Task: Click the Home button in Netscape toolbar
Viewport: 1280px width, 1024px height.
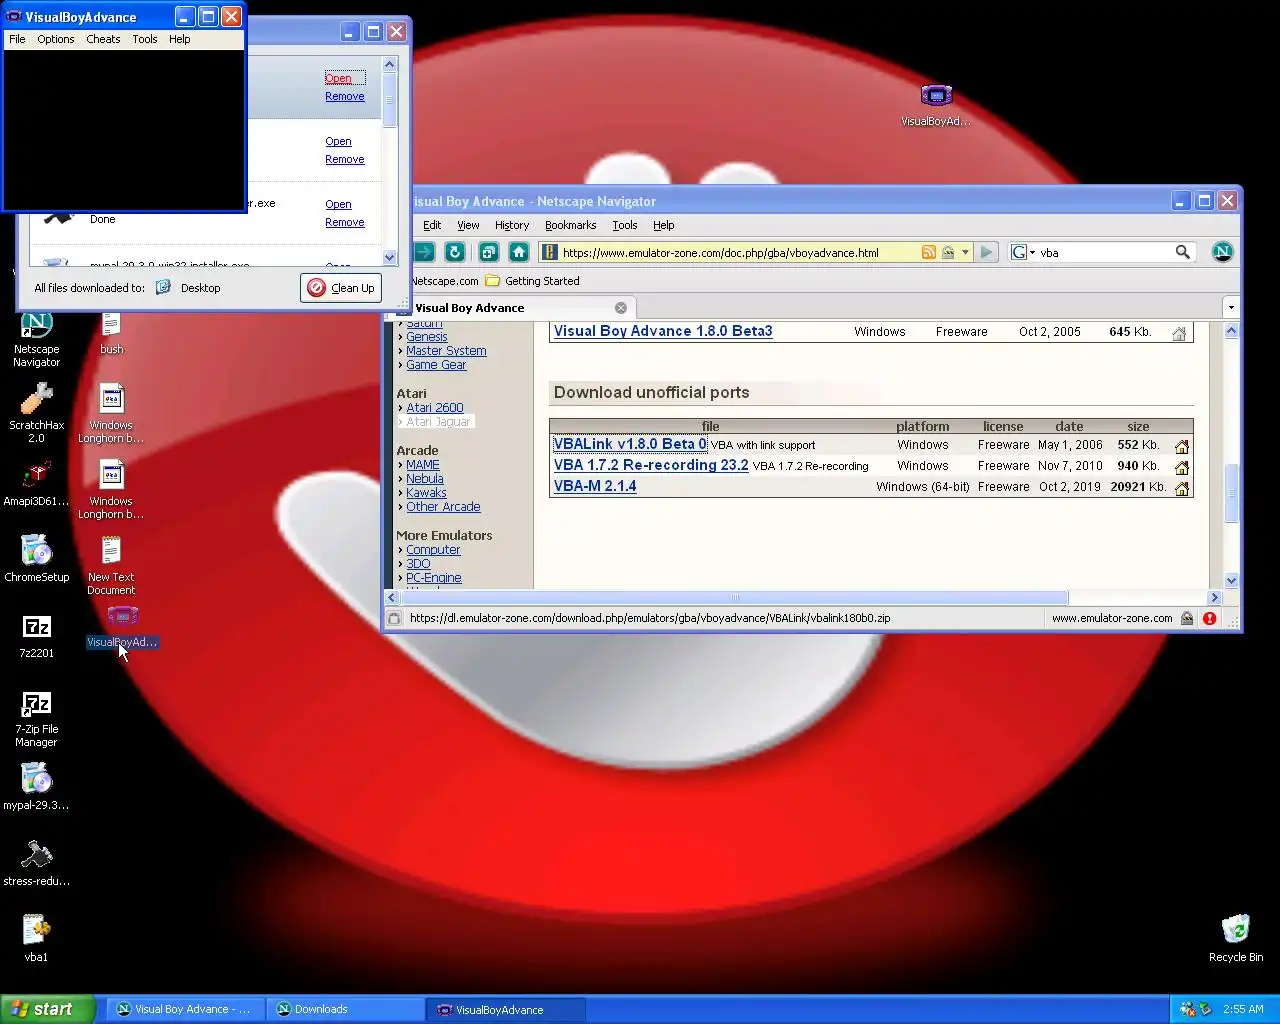Action: (x=519, y=252)
